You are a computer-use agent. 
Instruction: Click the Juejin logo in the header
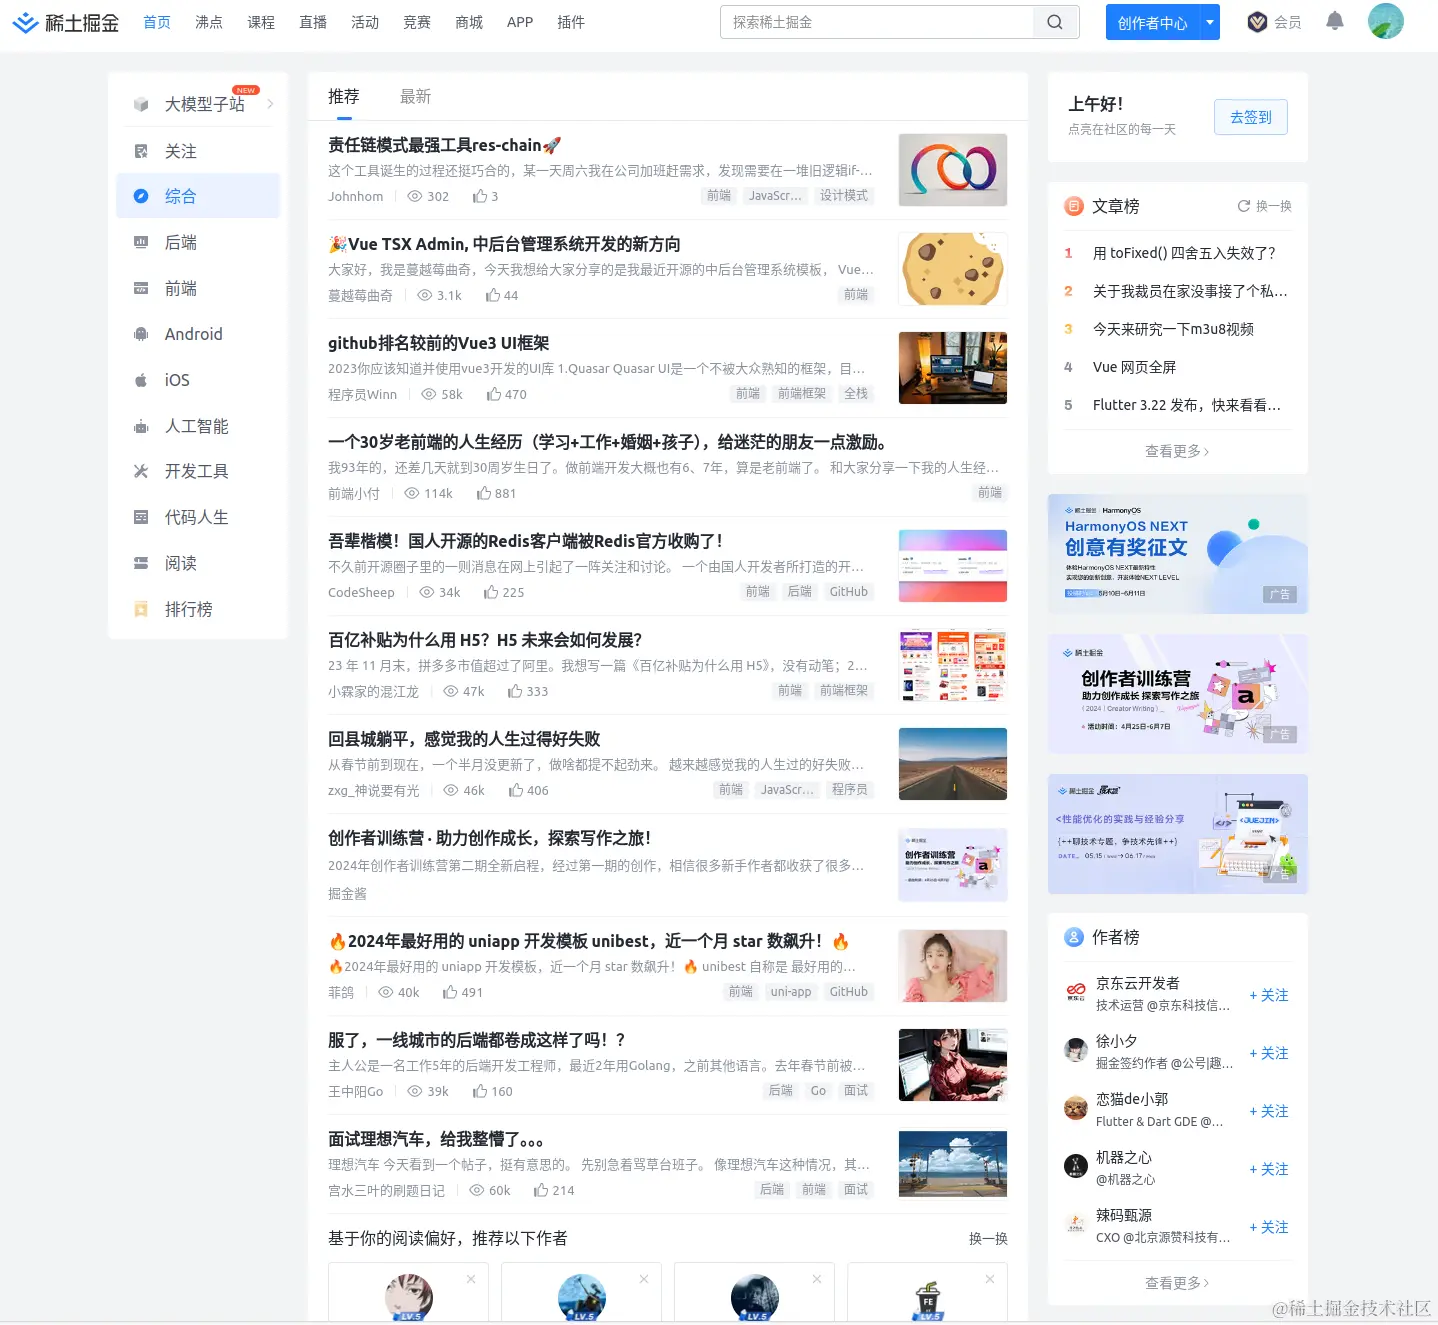pyautogui.click(x=66, y=22)
